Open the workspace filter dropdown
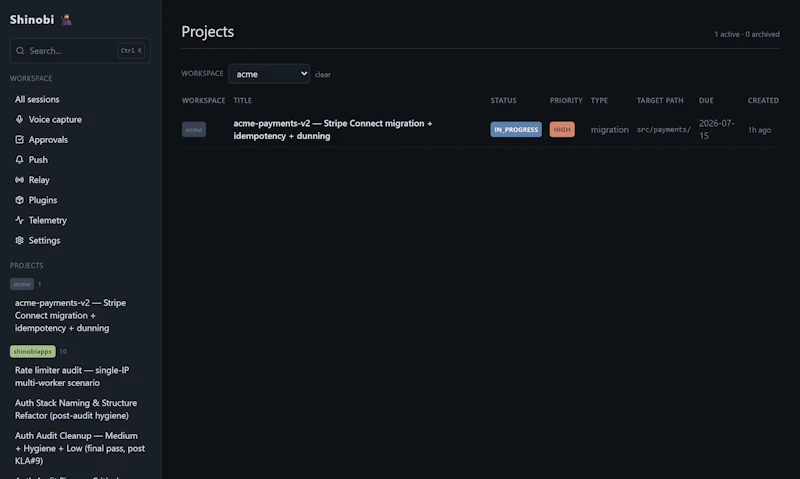Screen dimensions: 800x479 tap(269, 74)
